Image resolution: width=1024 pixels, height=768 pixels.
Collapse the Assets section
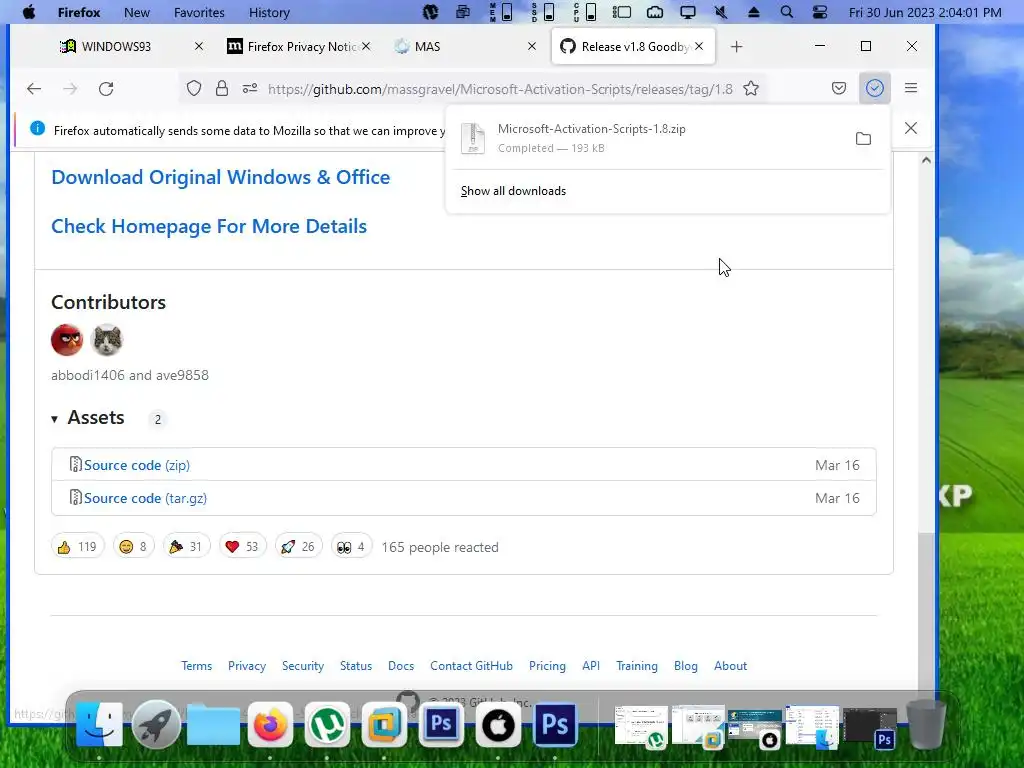coord(89,417)
